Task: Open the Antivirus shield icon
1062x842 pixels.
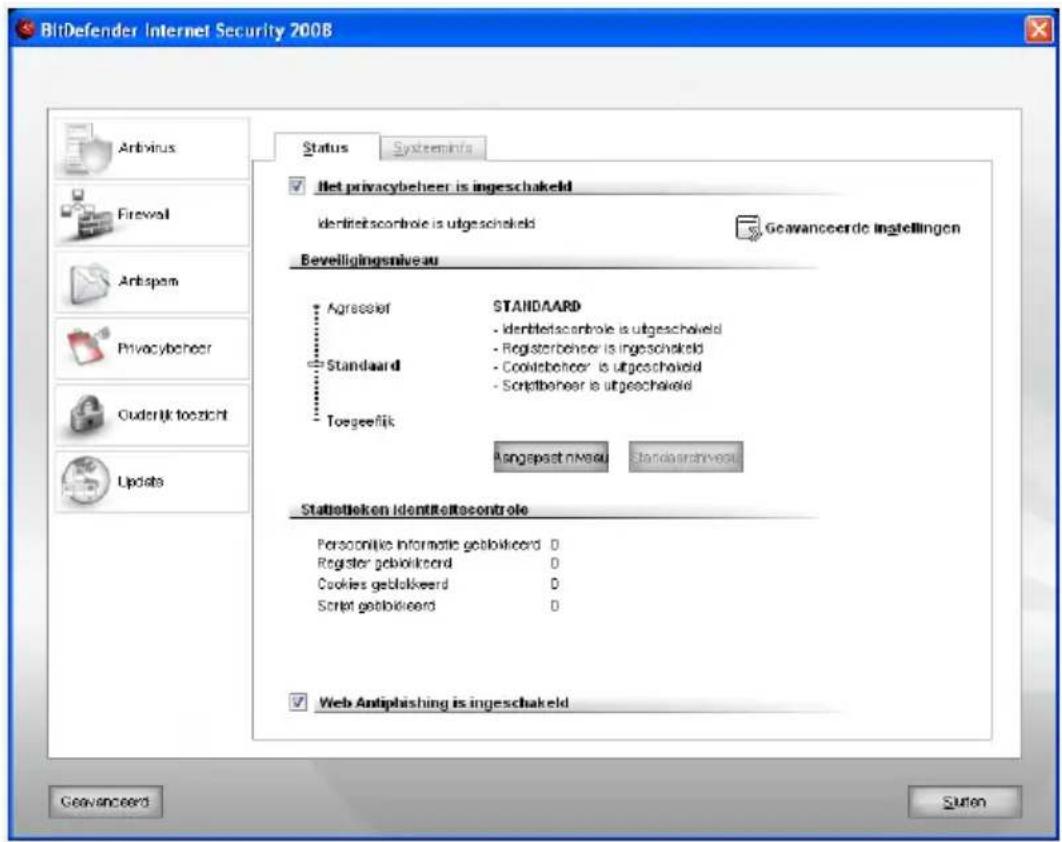Action: tap(87, 148)
